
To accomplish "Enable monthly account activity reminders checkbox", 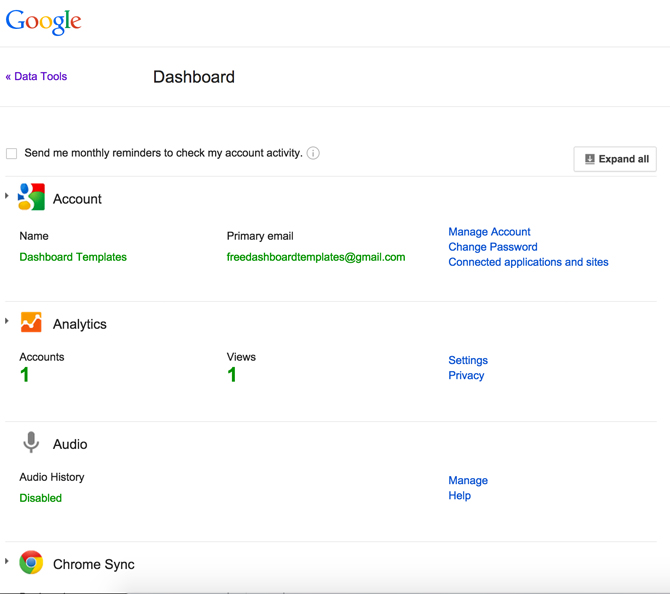I will [x=12, y=153].
